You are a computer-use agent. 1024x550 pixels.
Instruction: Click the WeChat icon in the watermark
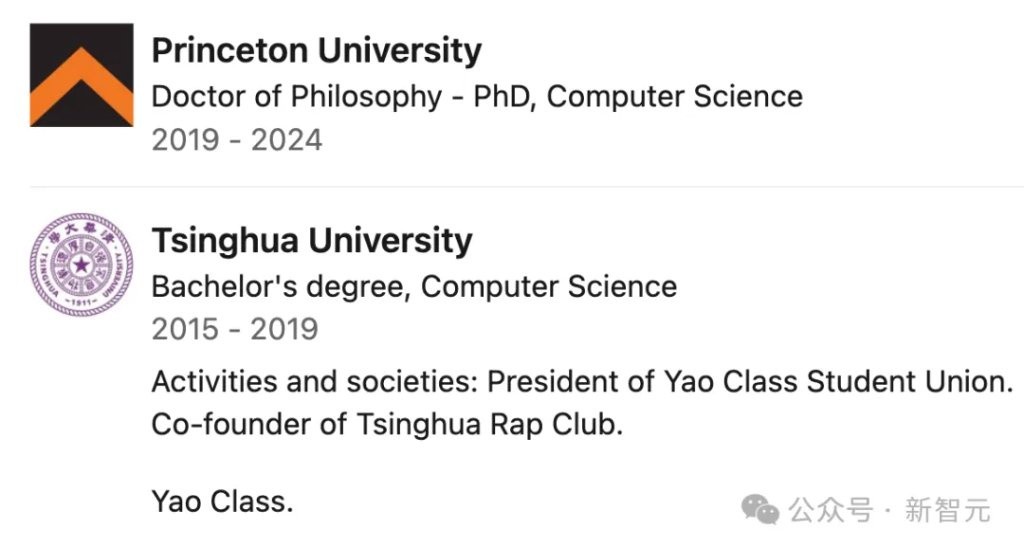click(x=761, y=510)
